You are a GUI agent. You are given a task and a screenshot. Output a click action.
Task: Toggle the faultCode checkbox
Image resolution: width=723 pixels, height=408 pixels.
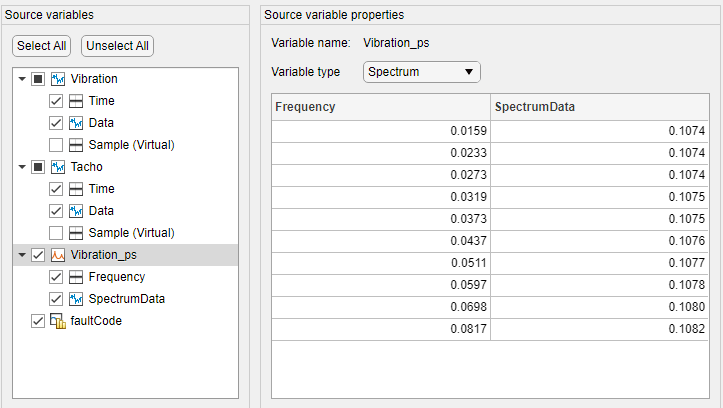[38, 321]
